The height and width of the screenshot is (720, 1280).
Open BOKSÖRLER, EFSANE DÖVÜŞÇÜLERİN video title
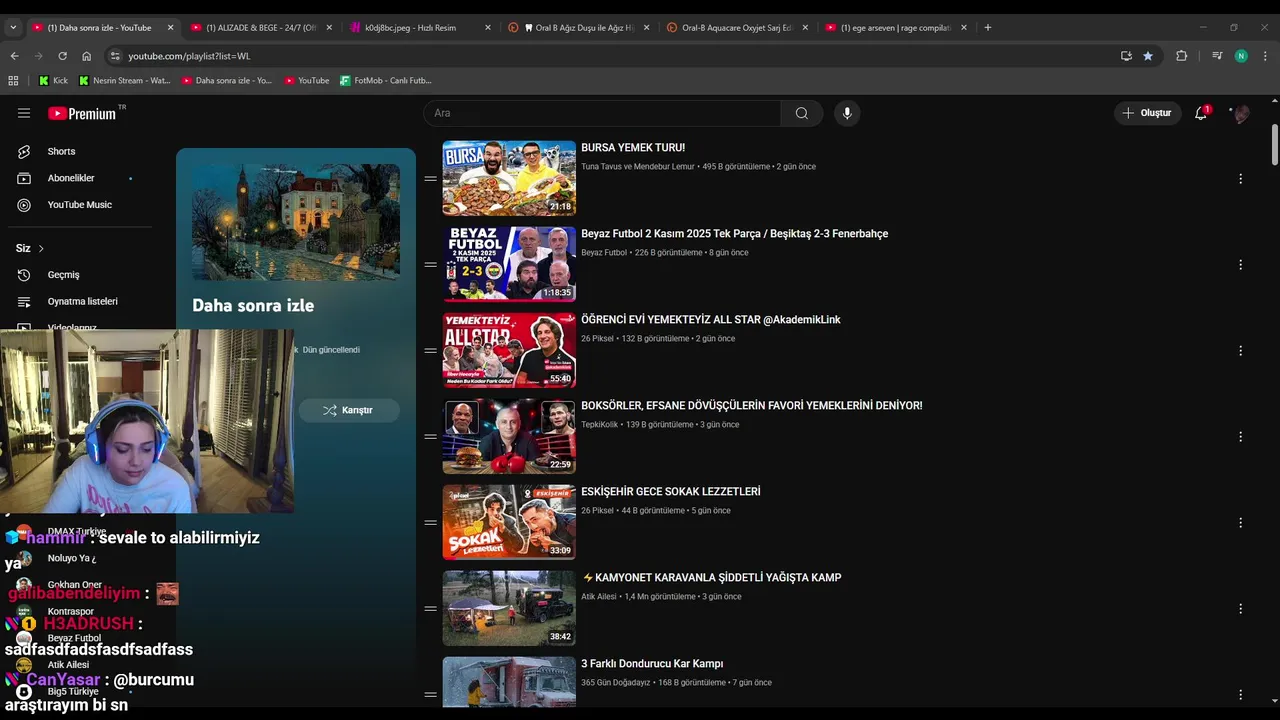coord(751,406)
